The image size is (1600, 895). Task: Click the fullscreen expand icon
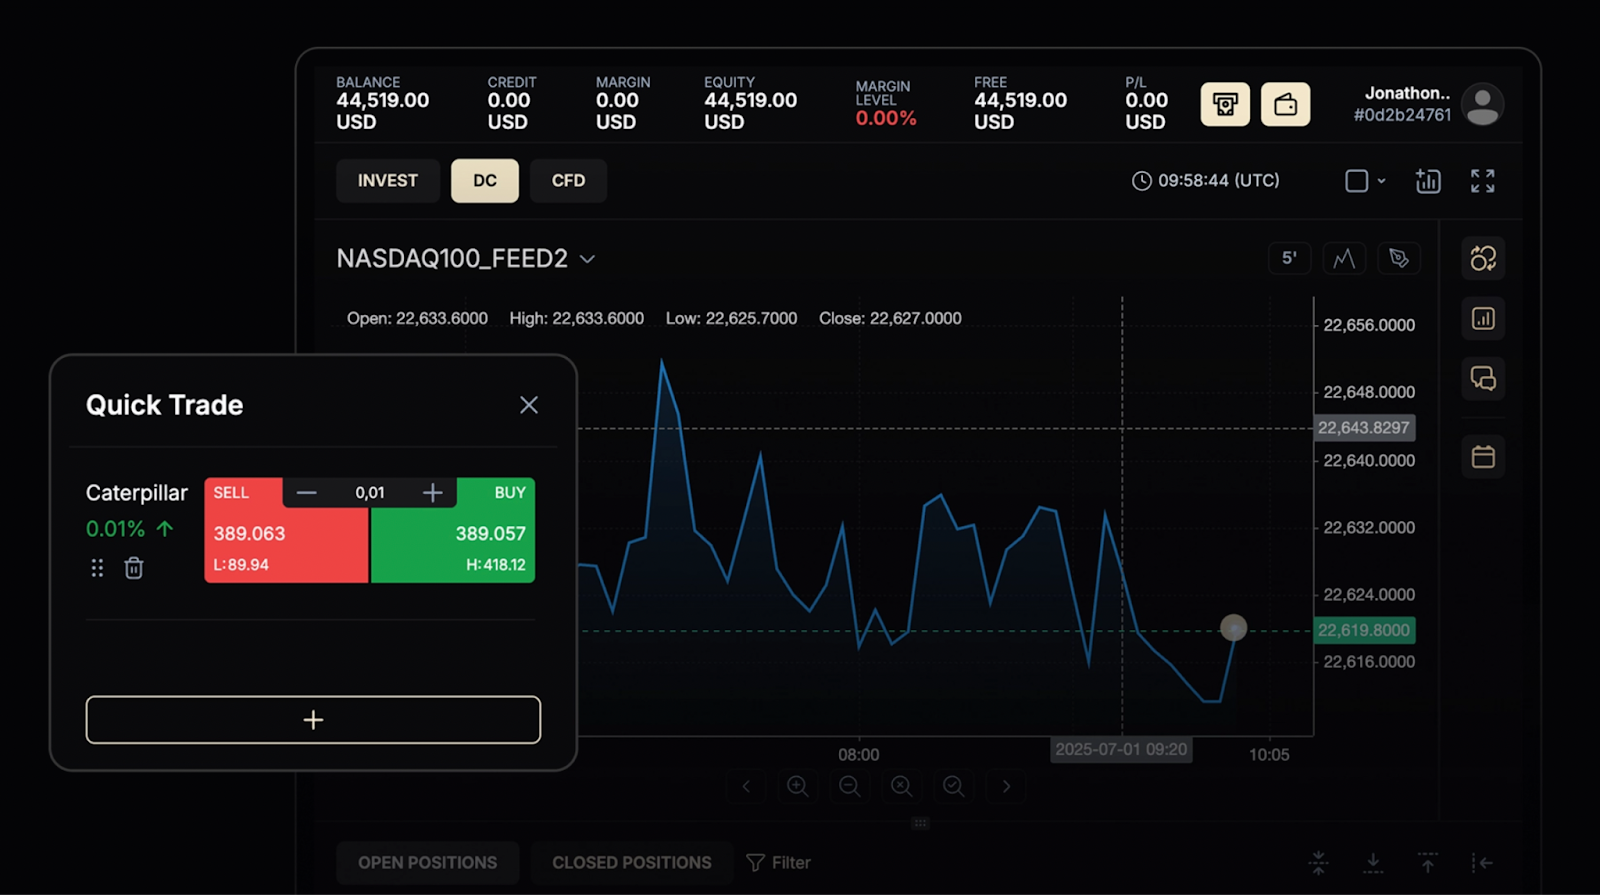point(1482,181)
